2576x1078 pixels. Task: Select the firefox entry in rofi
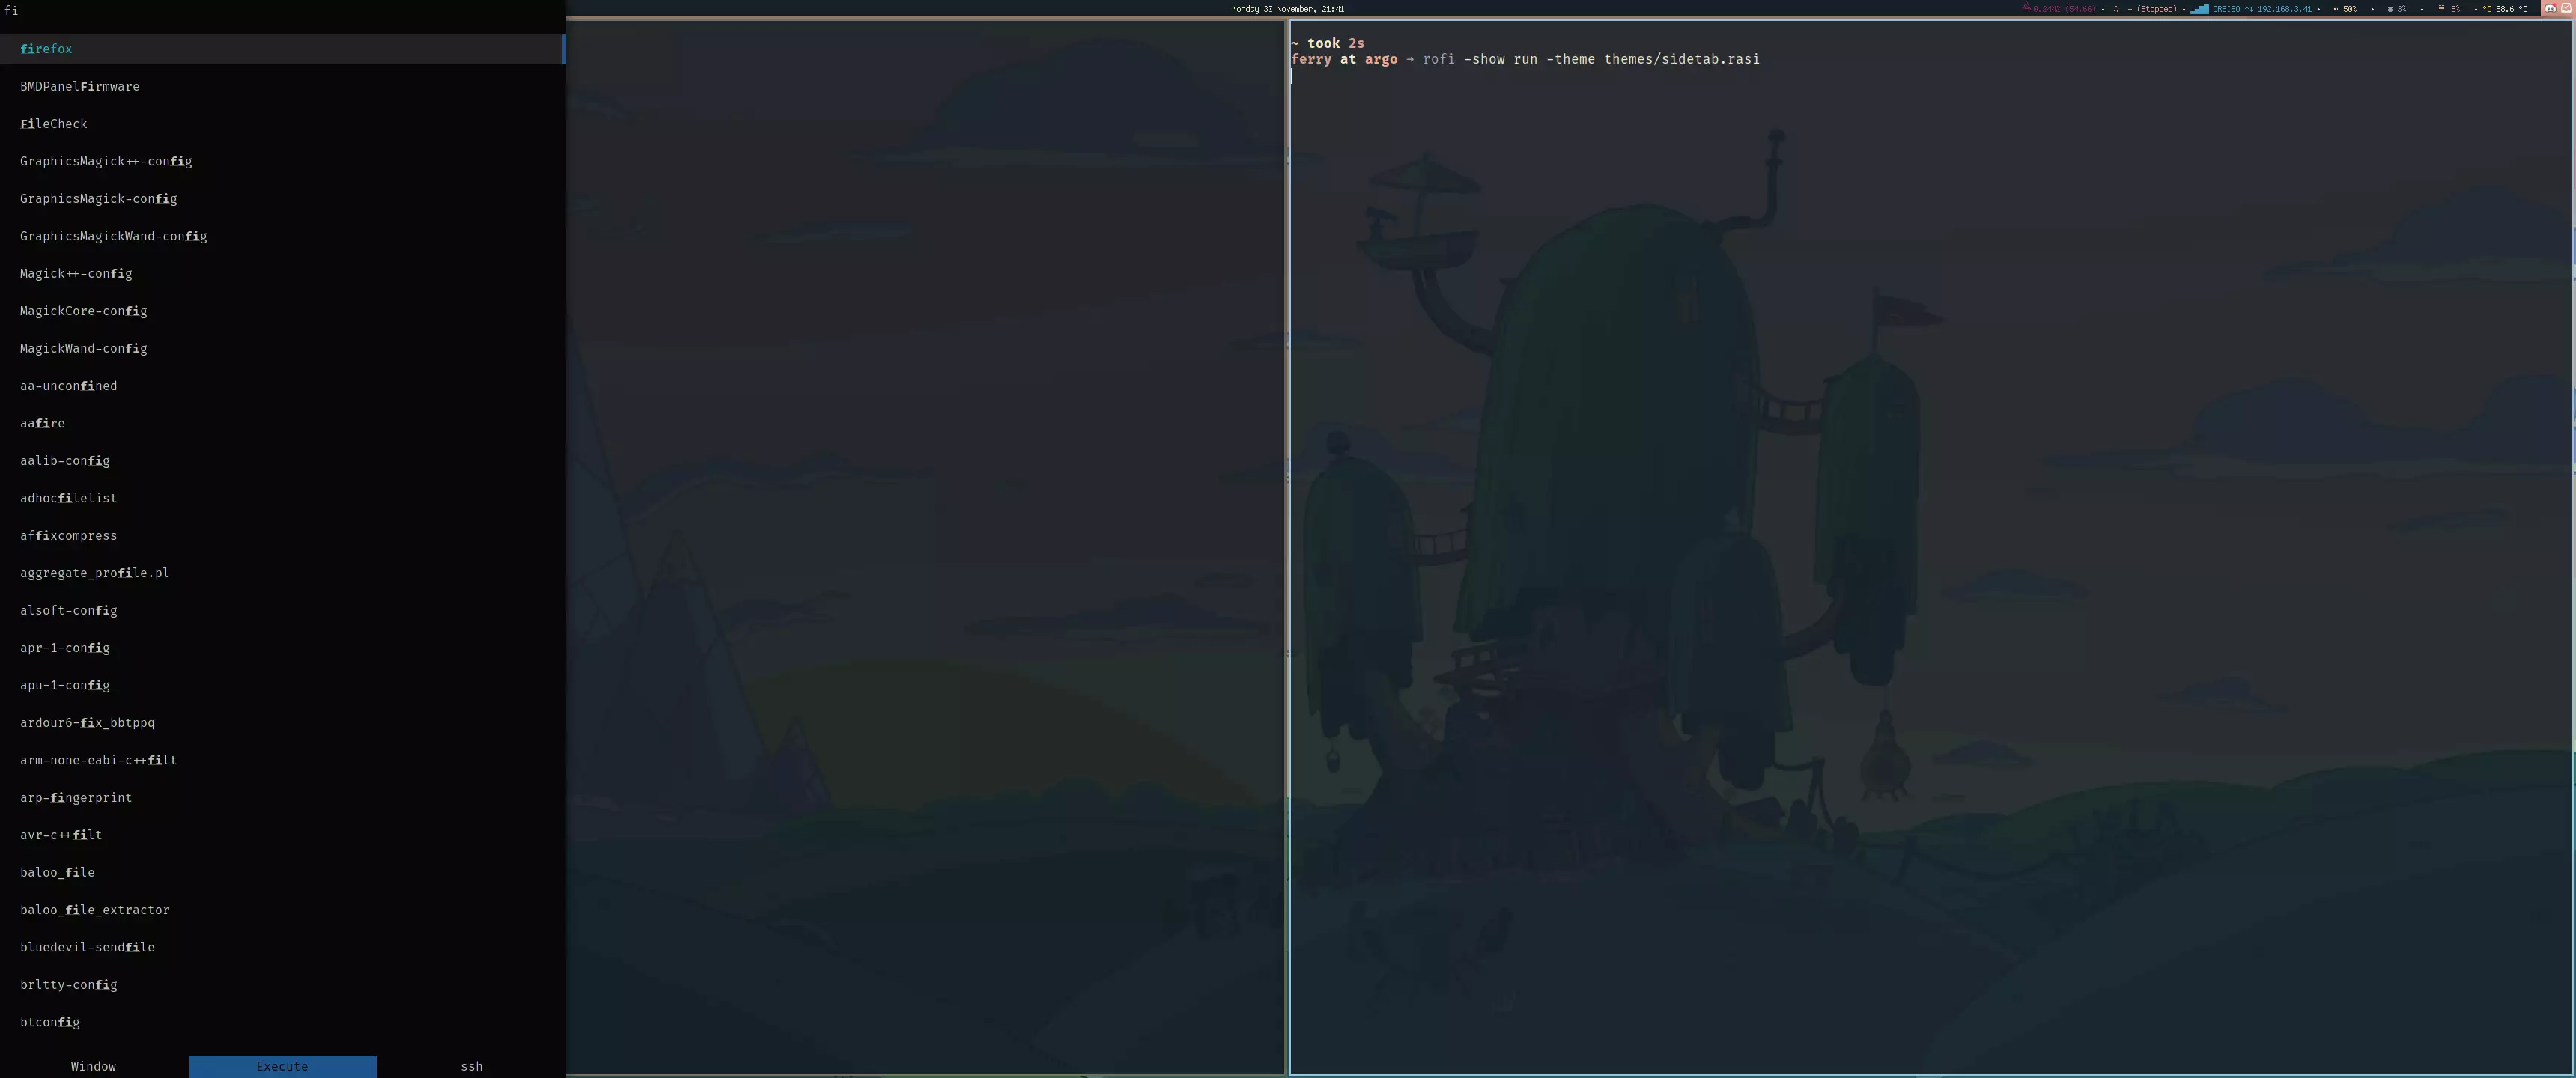pos(282,49)
